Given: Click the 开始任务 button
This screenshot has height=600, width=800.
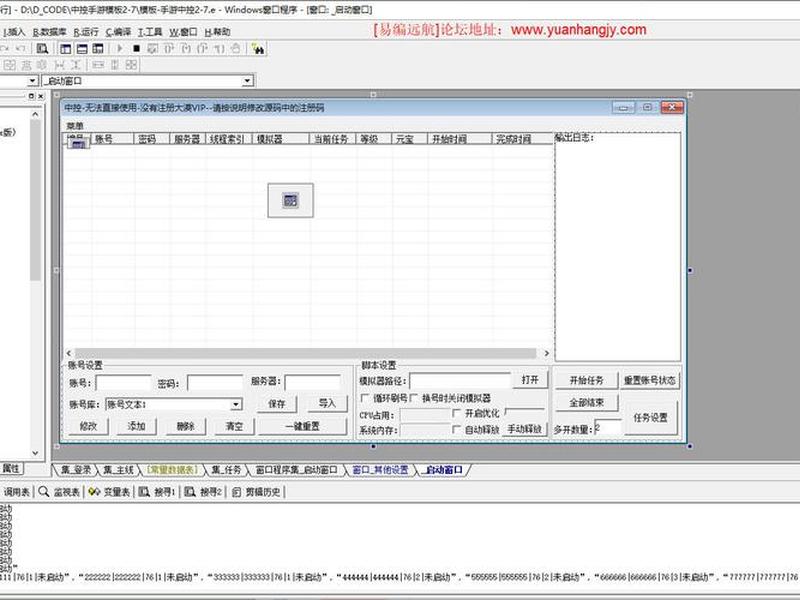Looking at the screenshot, I should coord(586,380).
